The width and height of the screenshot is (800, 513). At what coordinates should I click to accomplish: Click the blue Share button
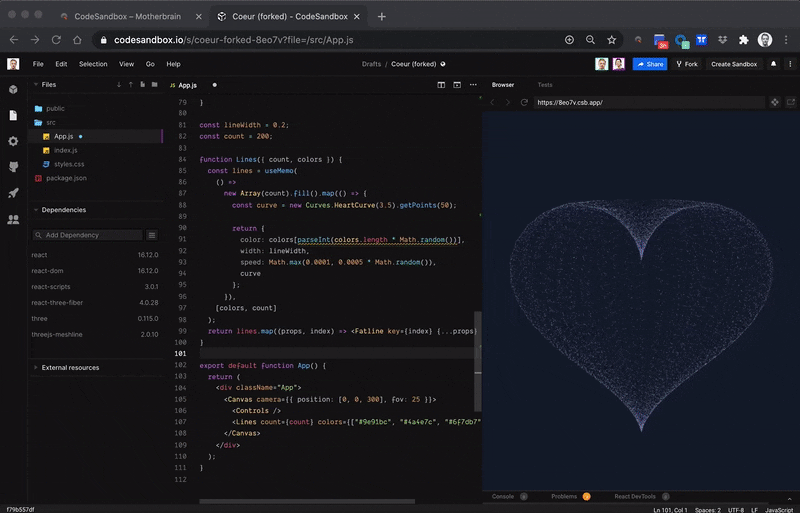(650, 64)
